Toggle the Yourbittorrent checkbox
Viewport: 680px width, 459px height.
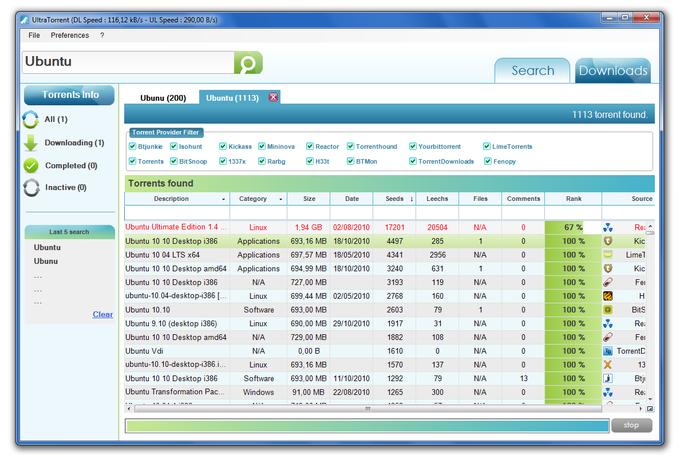pyautogui.click(x=413, y=146)
